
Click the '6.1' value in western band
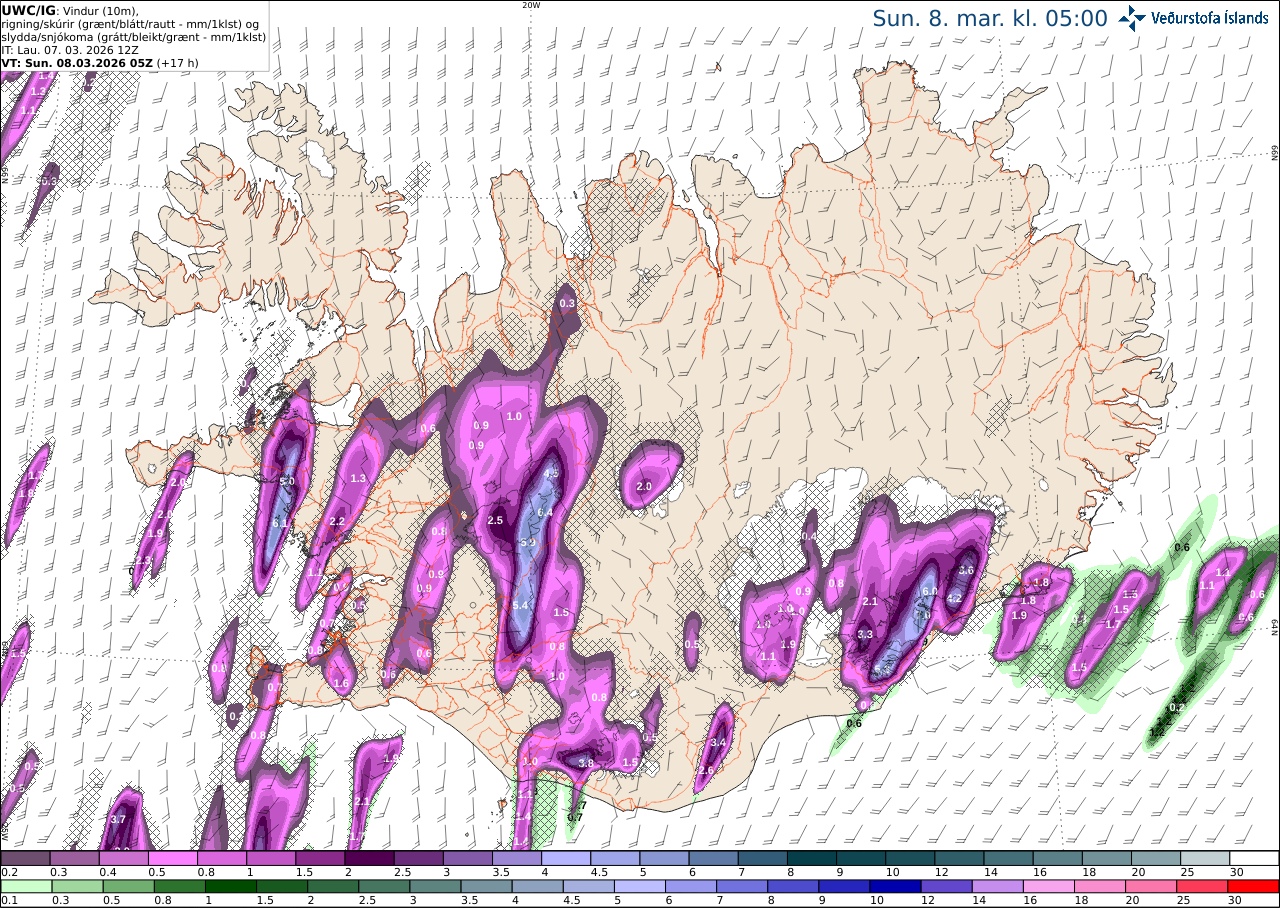(x=280, y=523)
